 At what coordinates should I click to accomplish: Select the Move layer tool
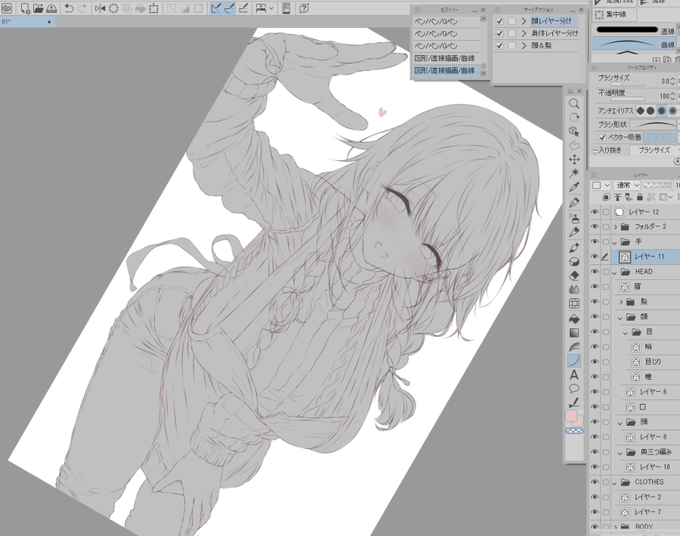click(574, 160)
